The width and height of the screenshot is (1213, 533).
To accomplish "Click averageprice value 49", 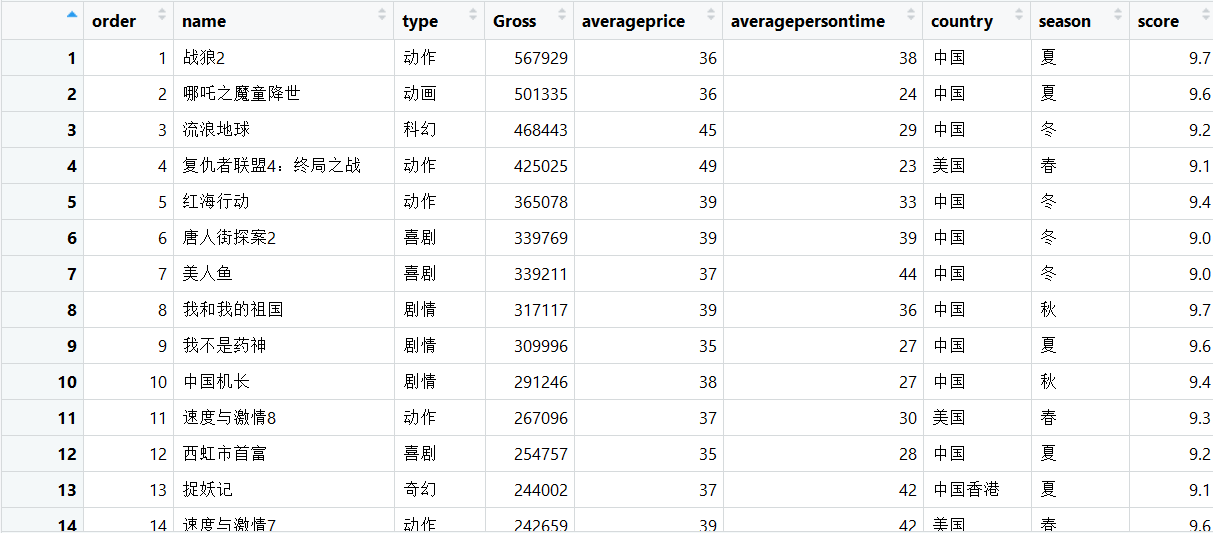I will 708,166.
